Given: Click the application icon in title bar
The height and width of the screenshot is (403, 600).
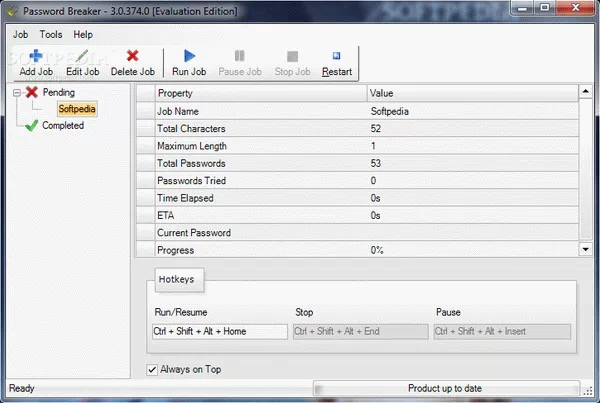Looking at the screenshot, I should pos(12,11).
